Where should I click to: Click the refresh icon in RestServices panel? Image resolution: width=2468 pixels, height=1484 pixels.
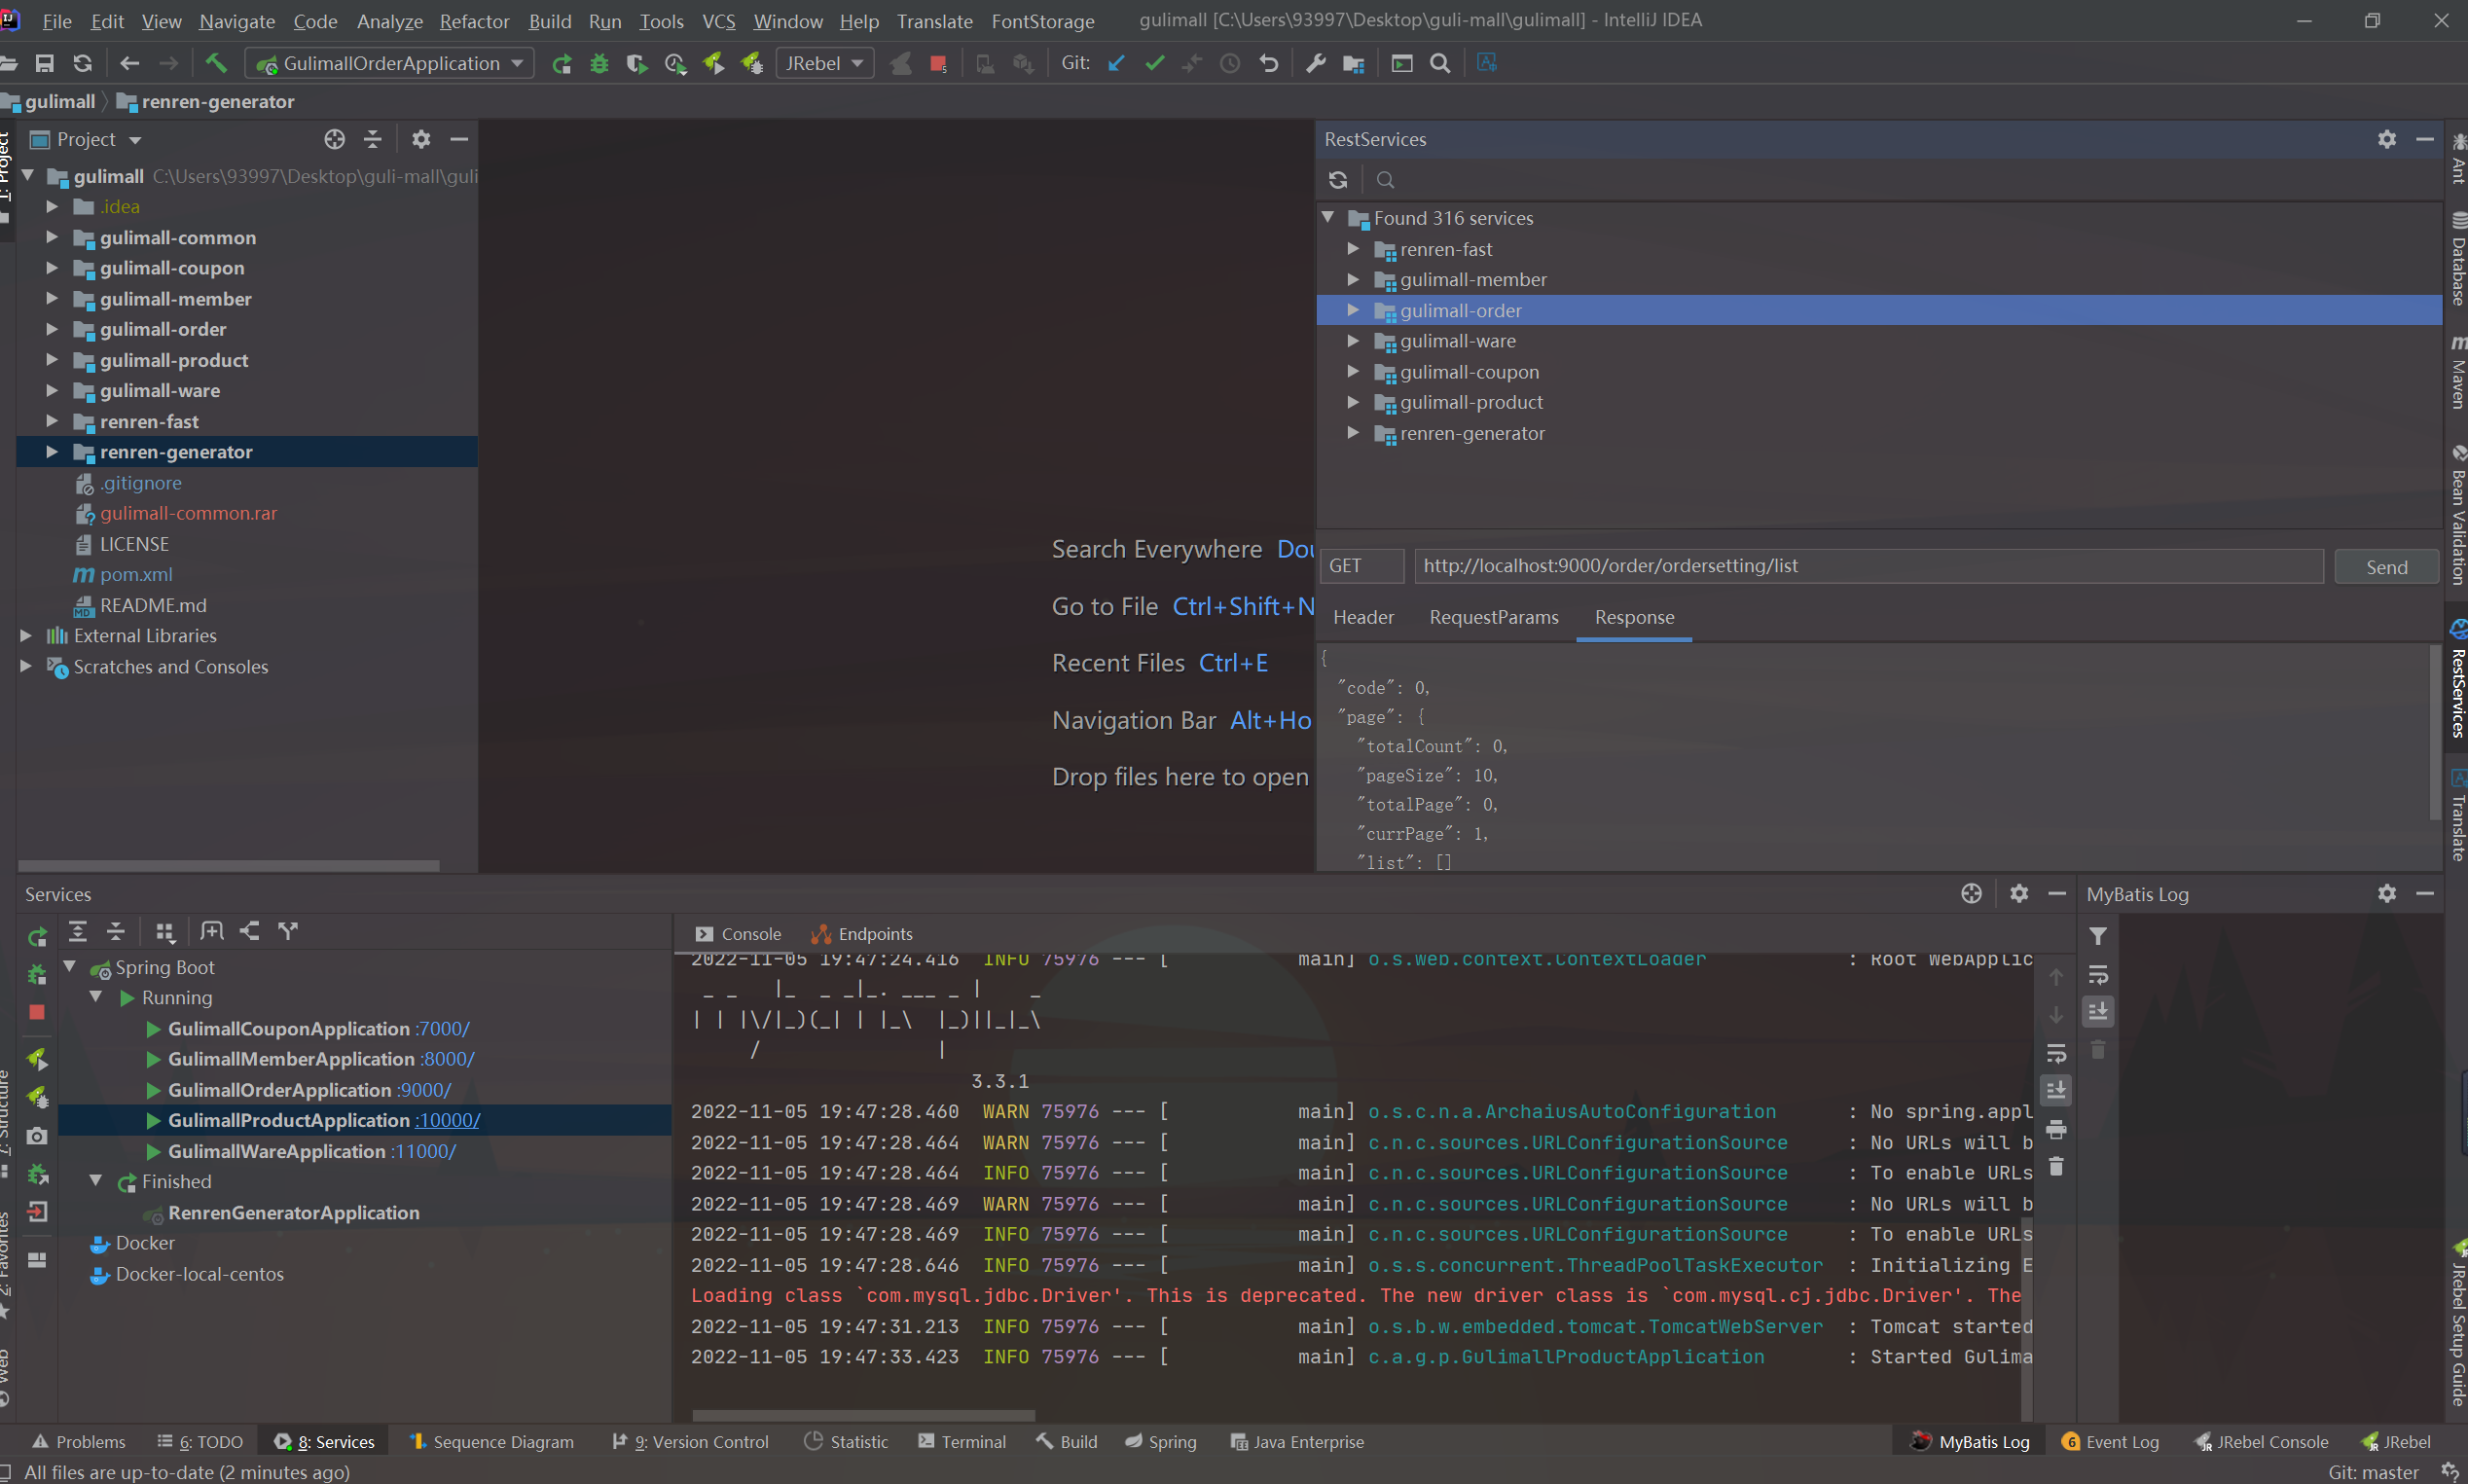[x=1338, y=180]
